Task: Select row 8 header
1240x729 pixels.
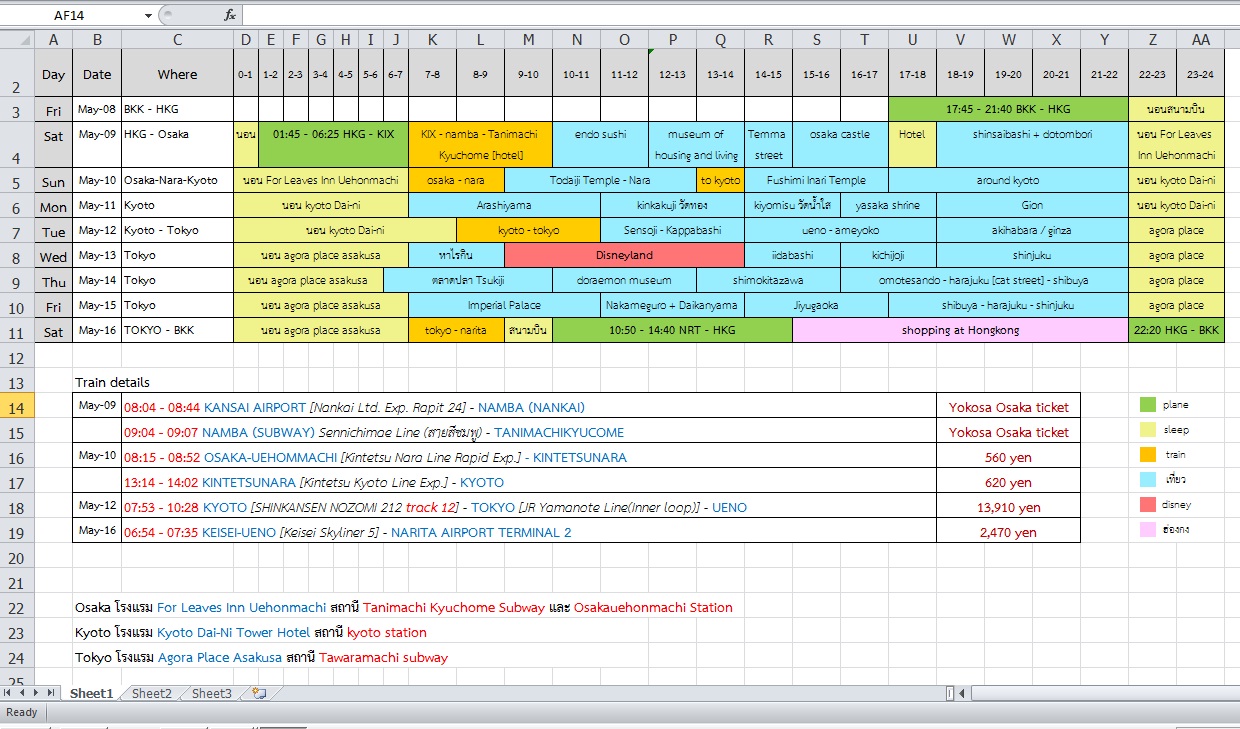Action: (17, 257)
